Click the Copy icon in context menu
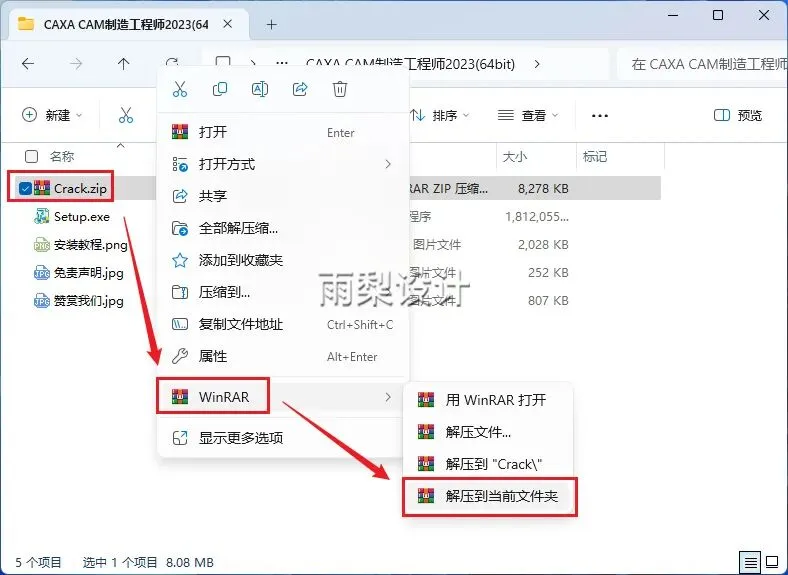 [220, 89]
